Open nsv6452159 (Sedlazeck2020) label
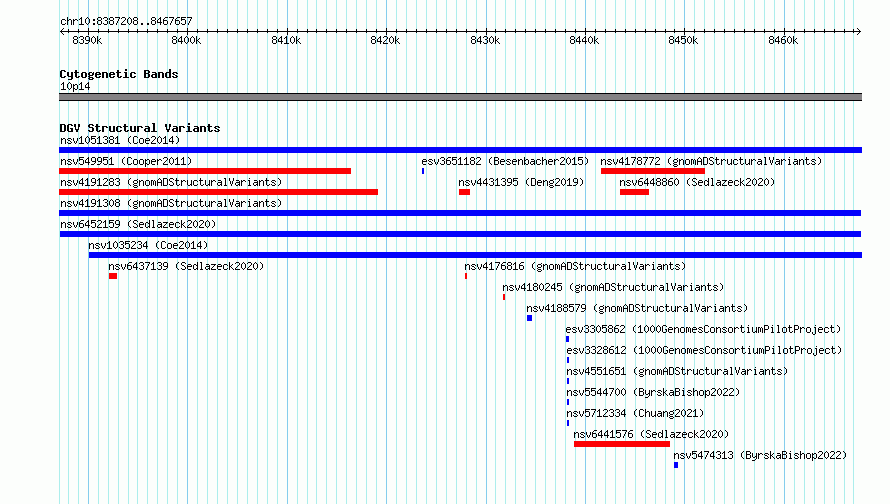 pos(138,224)
